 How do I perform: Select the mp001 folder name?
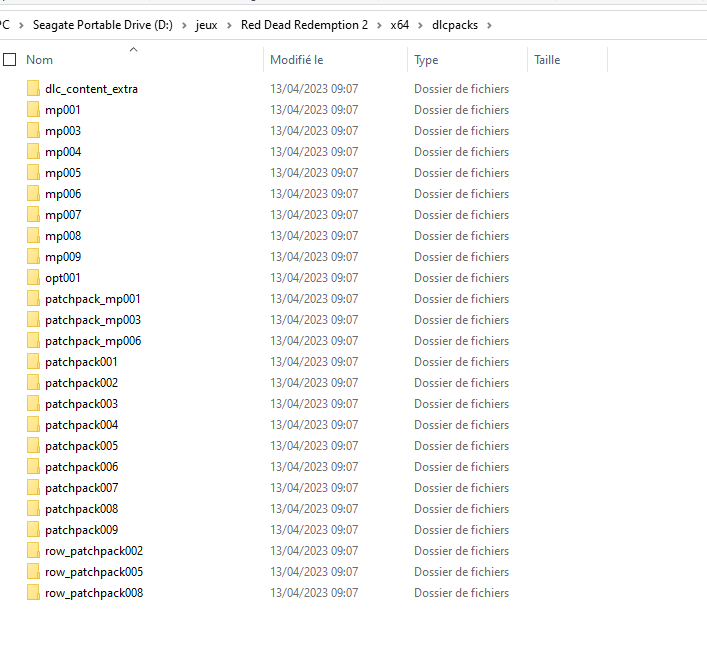(63, 110)
